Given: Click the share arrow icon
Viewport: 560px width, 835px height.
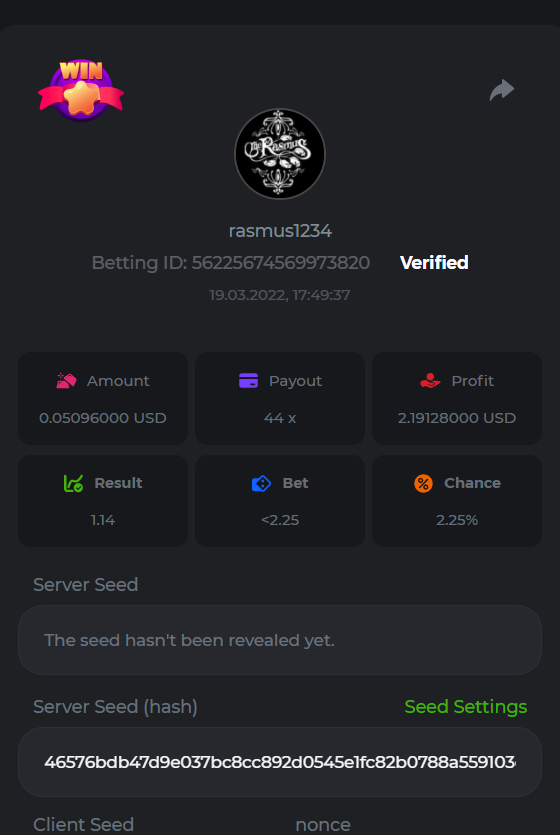Looking at the screenshot, I should (502, 90).
